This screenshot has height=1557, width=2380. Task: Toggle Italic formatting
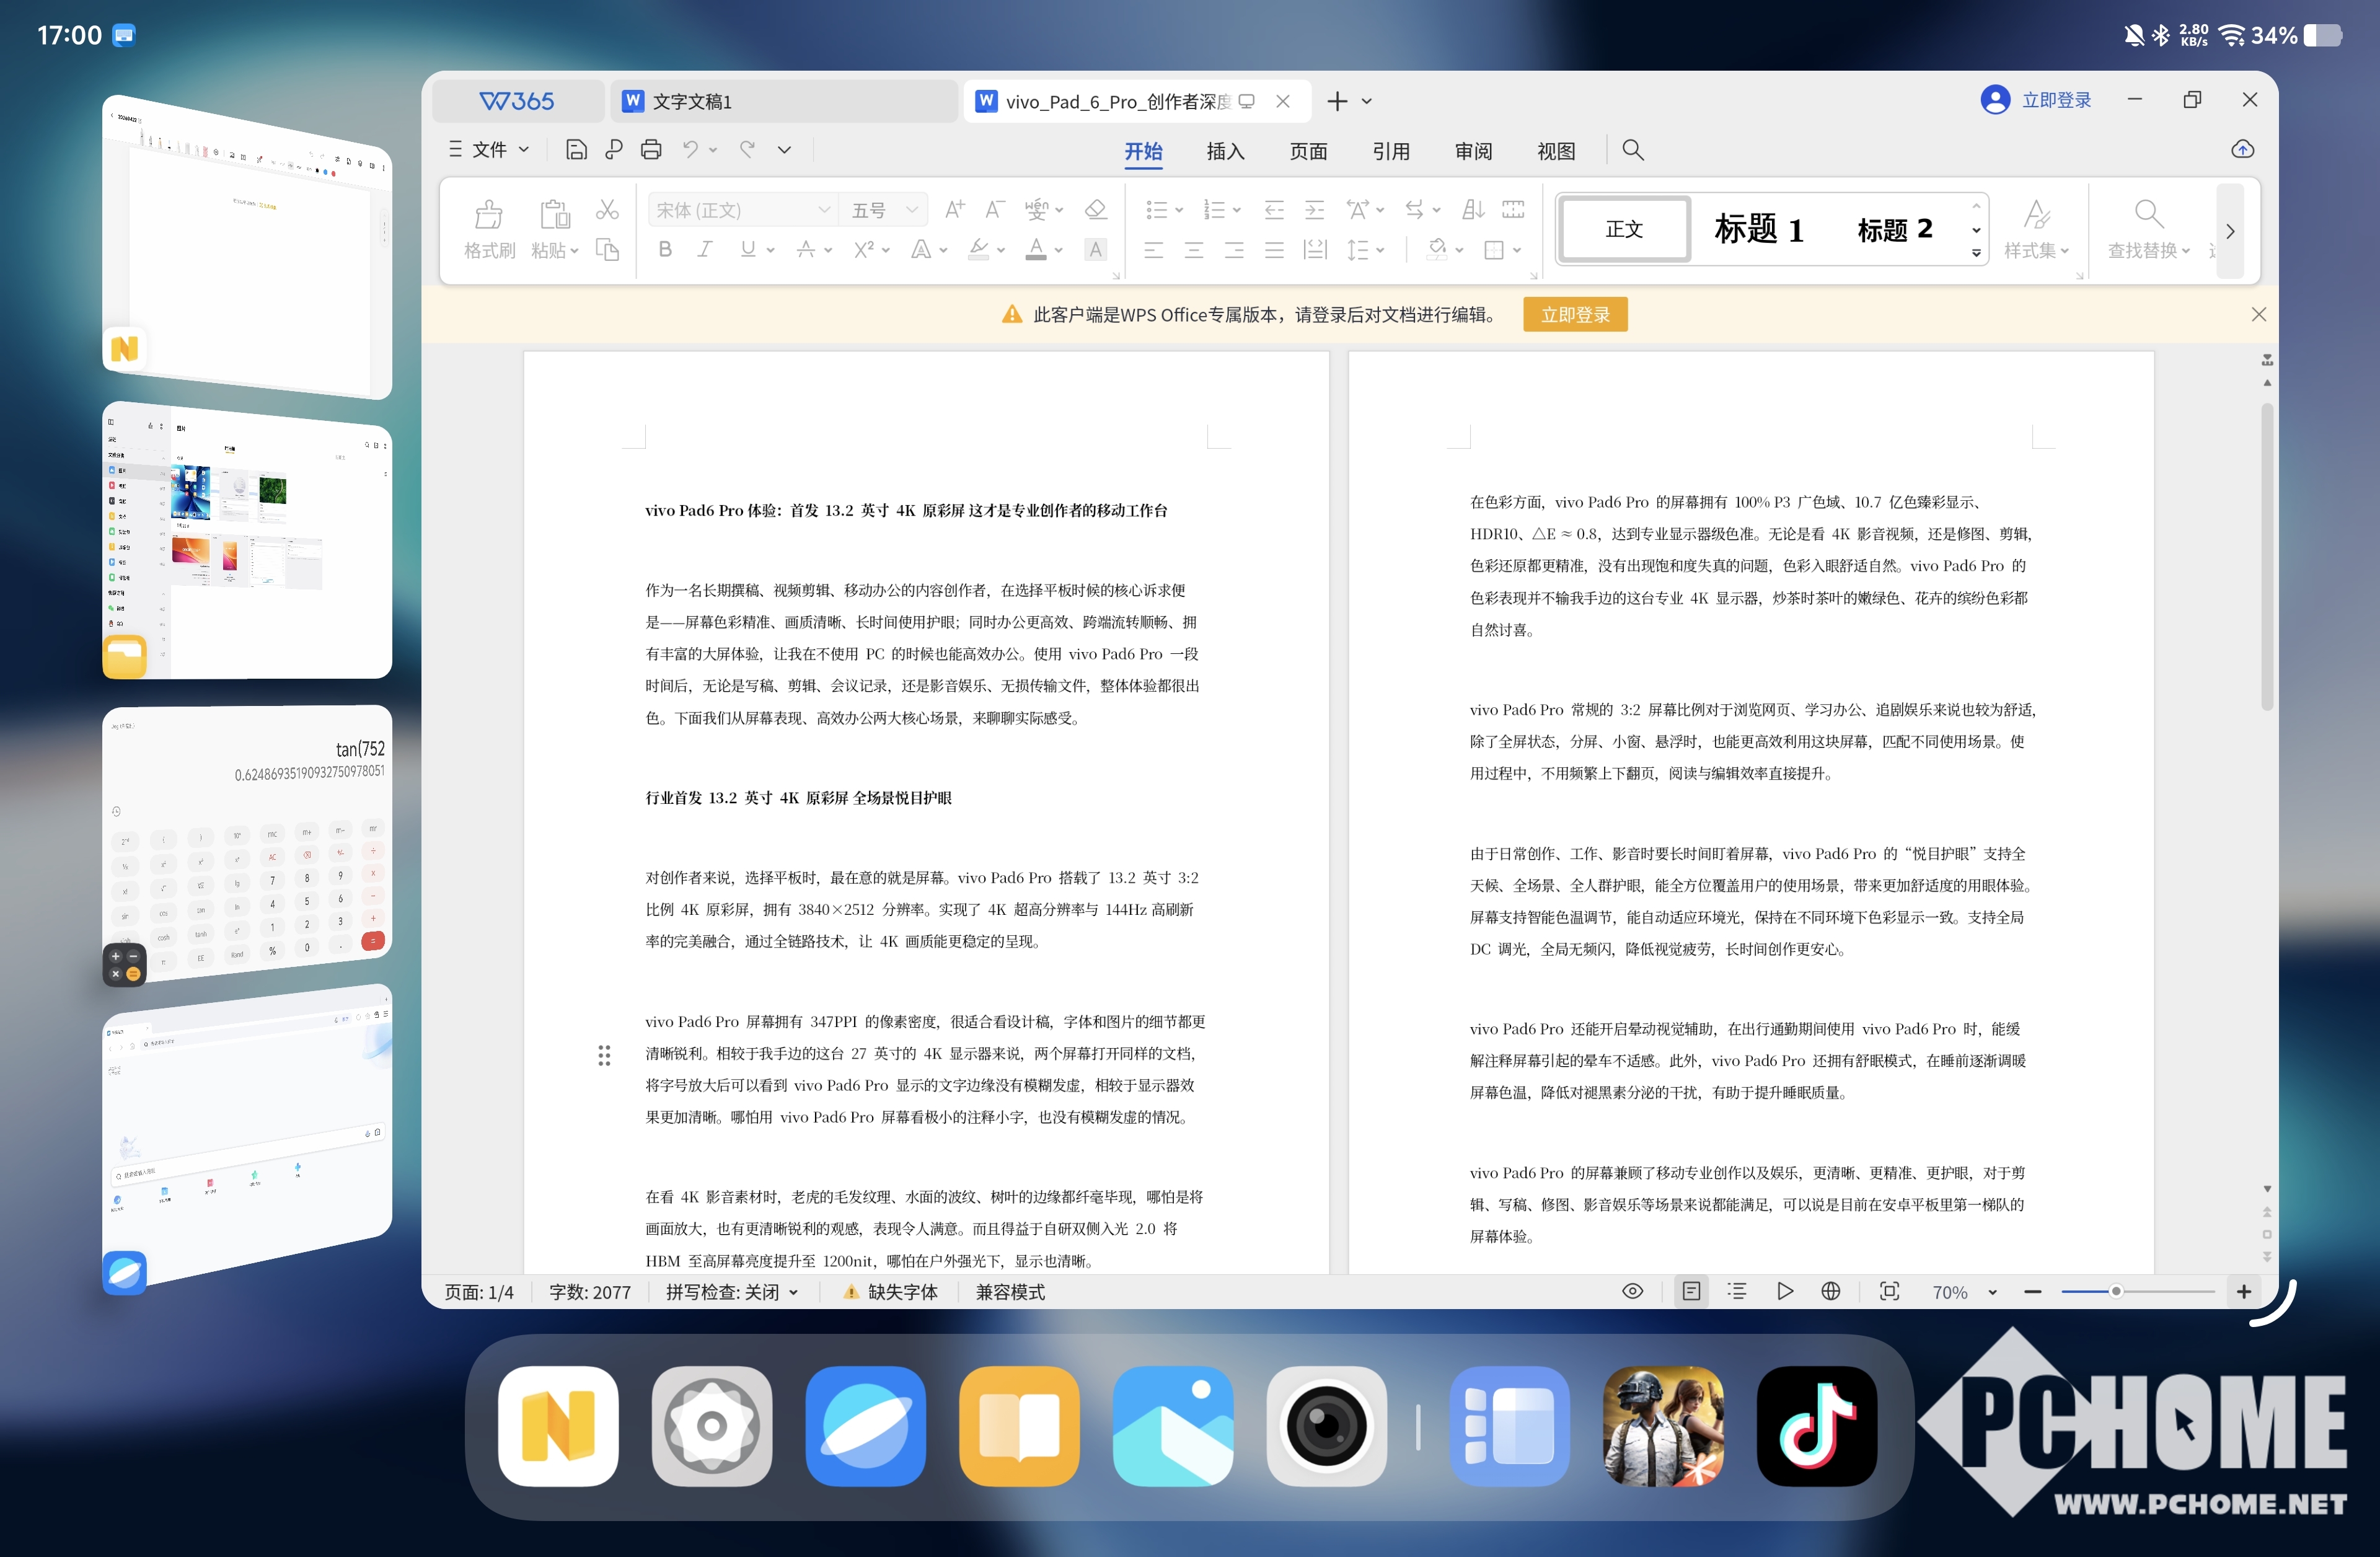click(705, 249)
